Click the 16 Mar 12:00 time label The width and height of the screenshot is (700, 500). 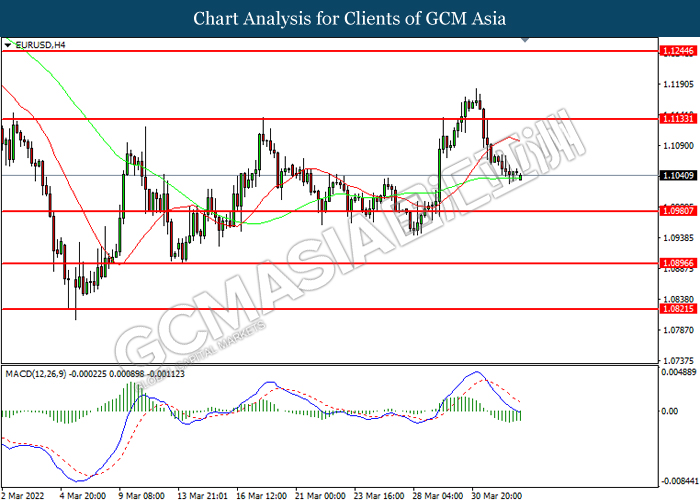(262, 496)
